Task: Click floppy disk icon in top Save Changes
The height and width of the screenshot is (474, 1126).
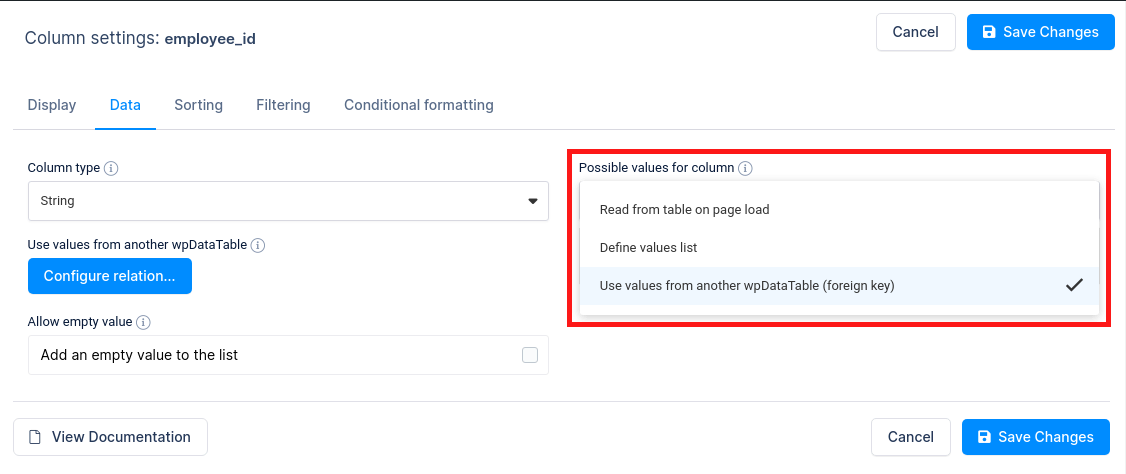Action: (x=989, y=32)
